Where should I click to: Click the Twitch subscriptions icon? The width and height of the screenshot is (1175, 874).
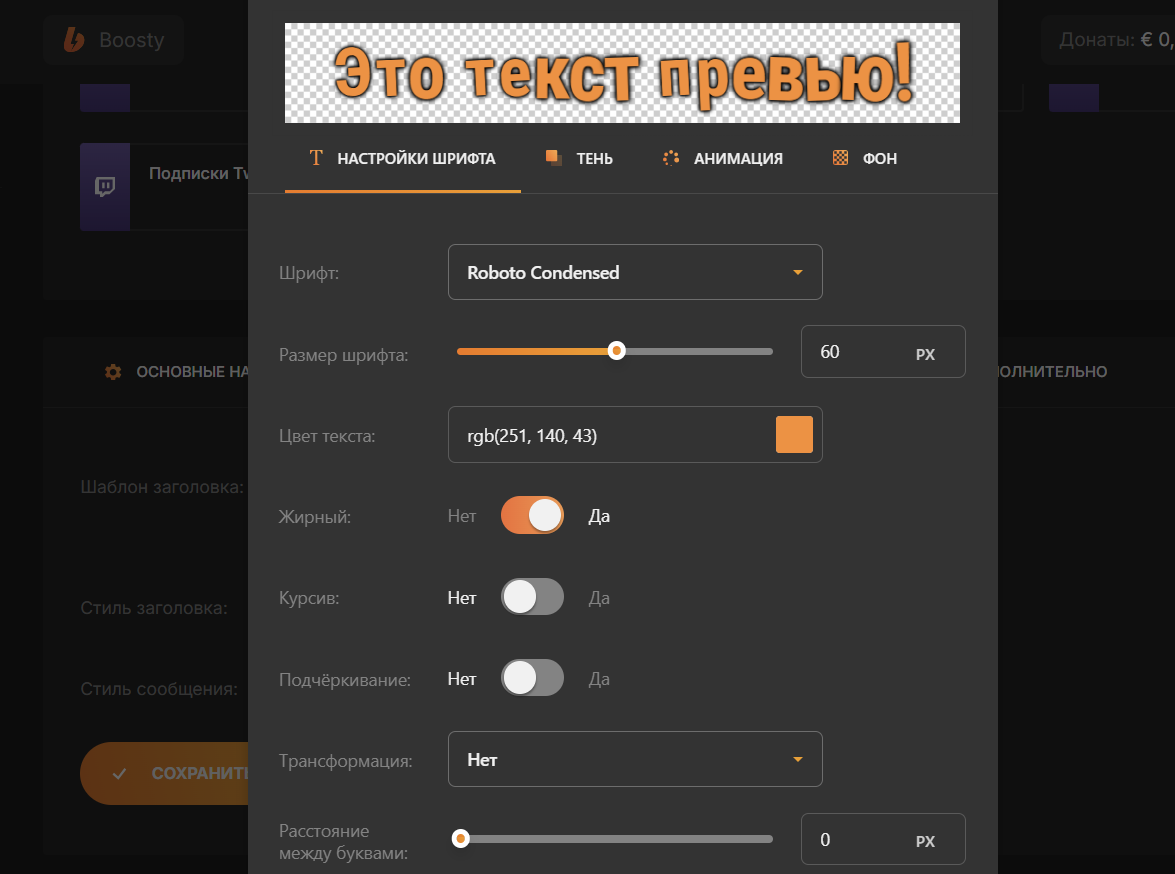tap(105, 187)
